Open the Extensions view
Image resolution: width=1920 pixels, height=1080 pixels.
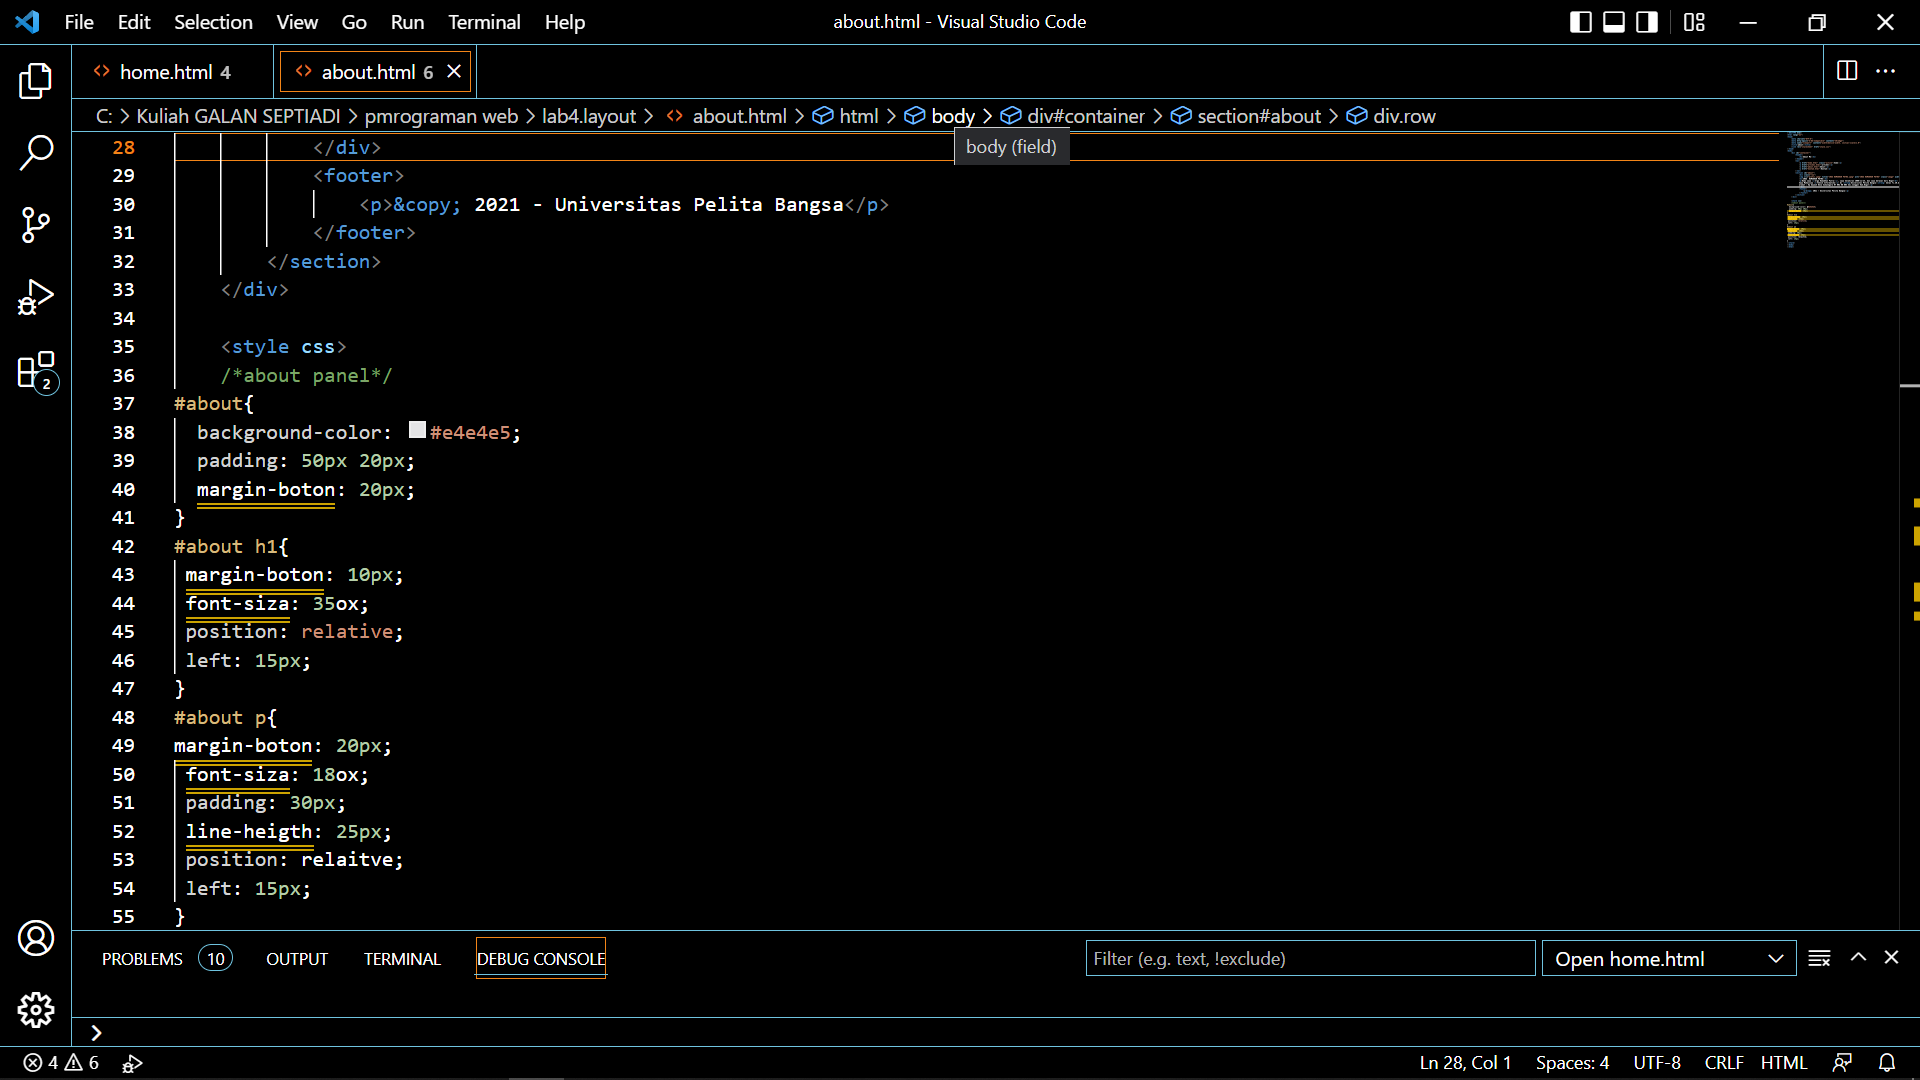36,370
